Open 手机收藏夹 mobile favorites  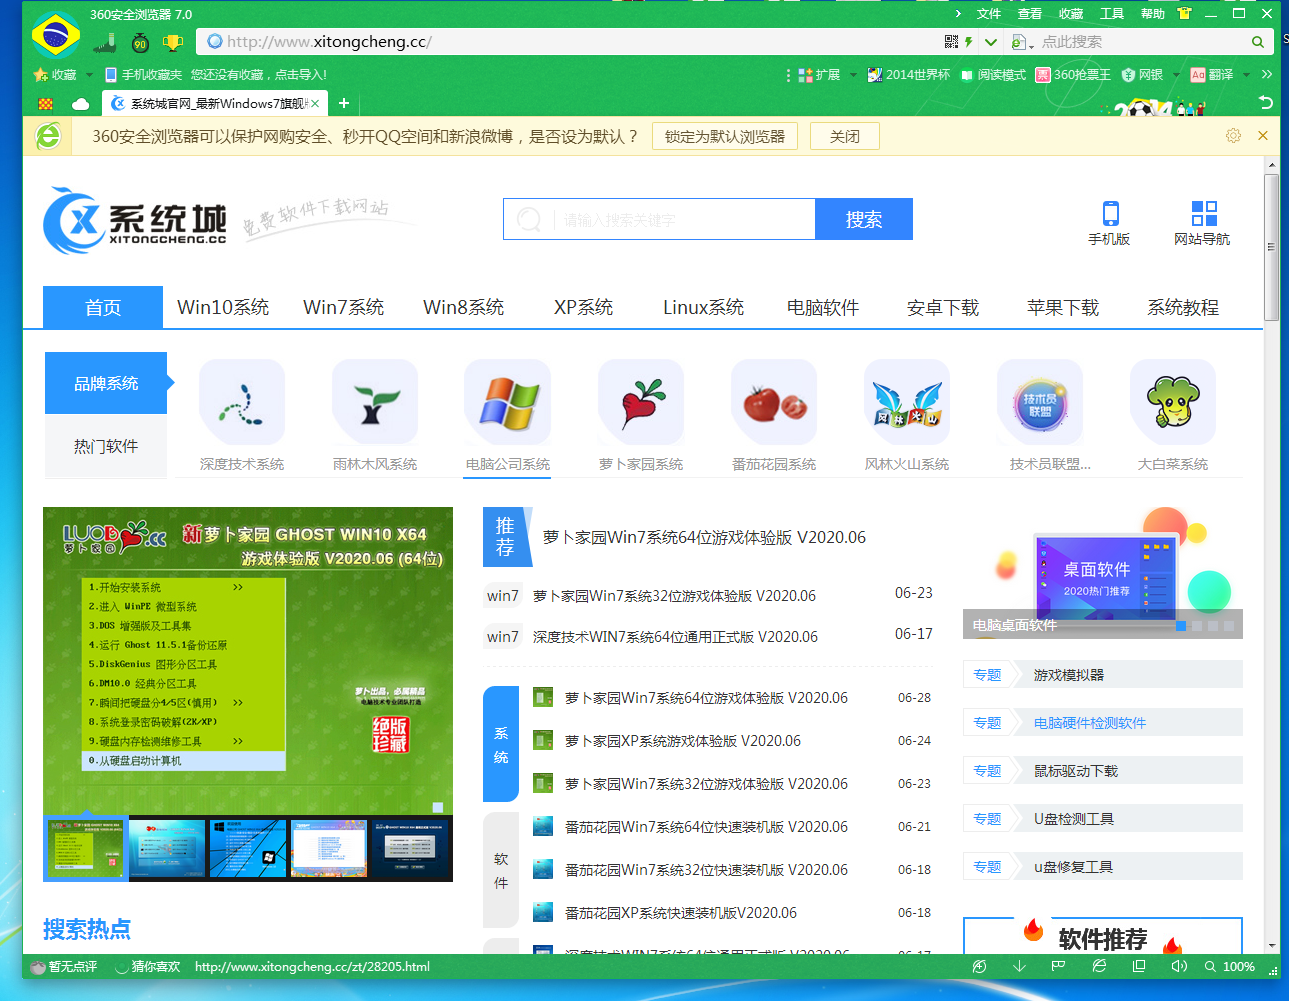[144, 75]
